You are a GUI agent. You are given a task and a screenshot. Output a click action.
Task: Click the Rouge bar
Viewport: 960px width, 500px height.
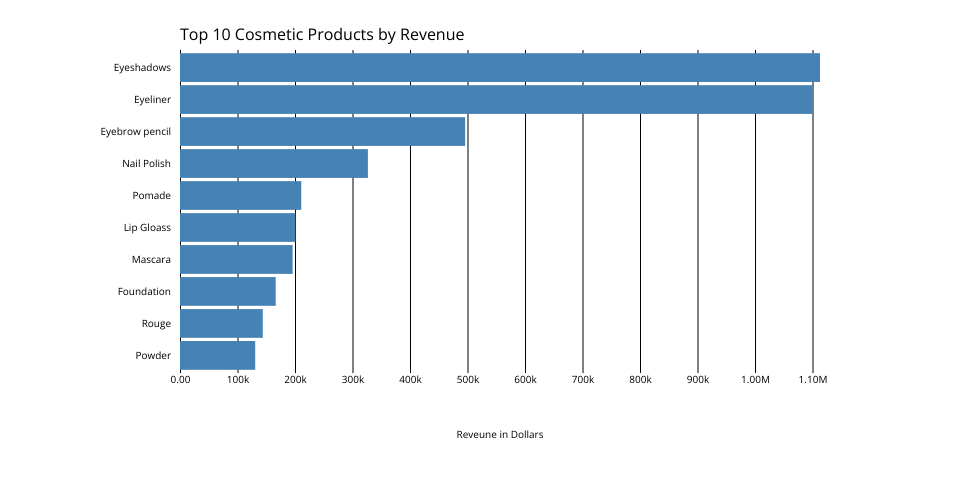(x=221, y=324)
